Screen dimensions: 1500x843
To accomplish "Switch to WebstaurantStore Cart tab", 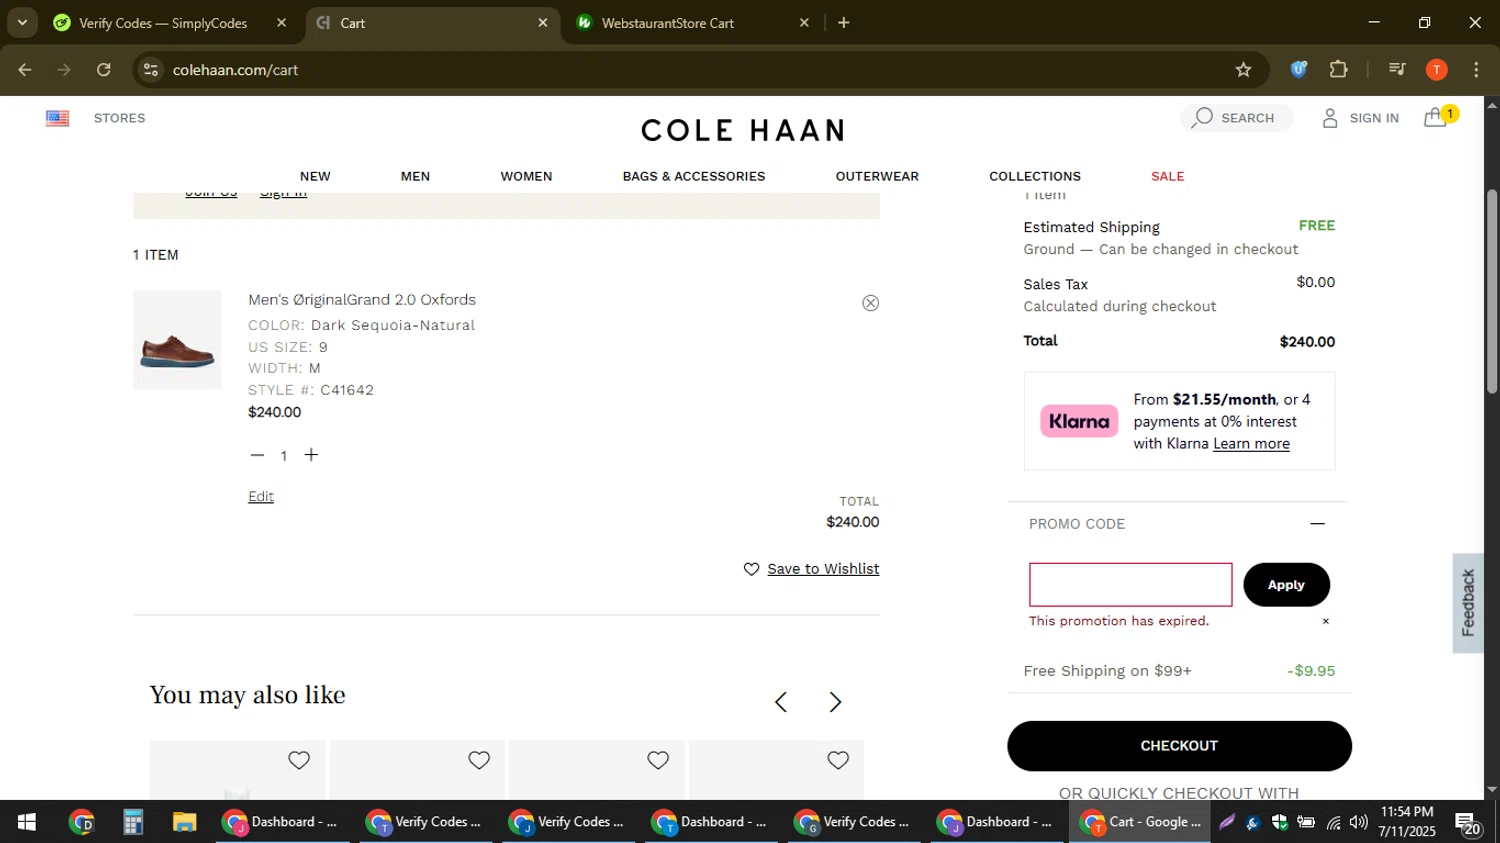I will click(668, 23).
